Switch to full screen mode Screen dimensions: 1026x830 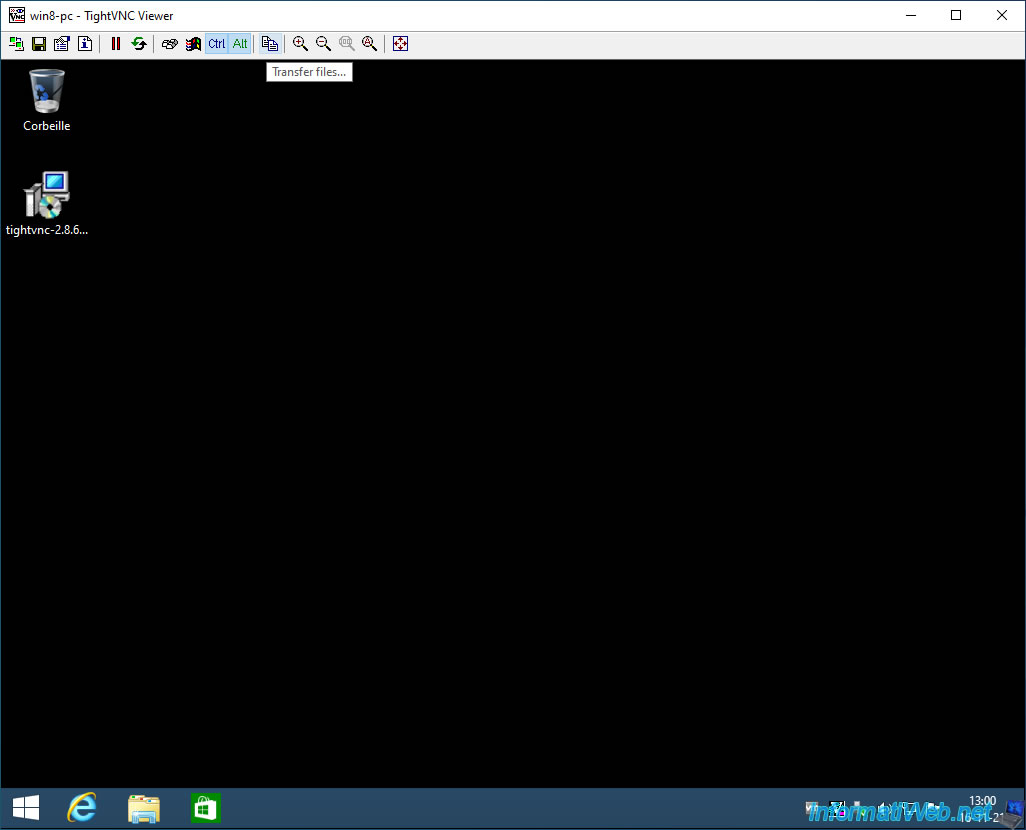click(401, 44)
